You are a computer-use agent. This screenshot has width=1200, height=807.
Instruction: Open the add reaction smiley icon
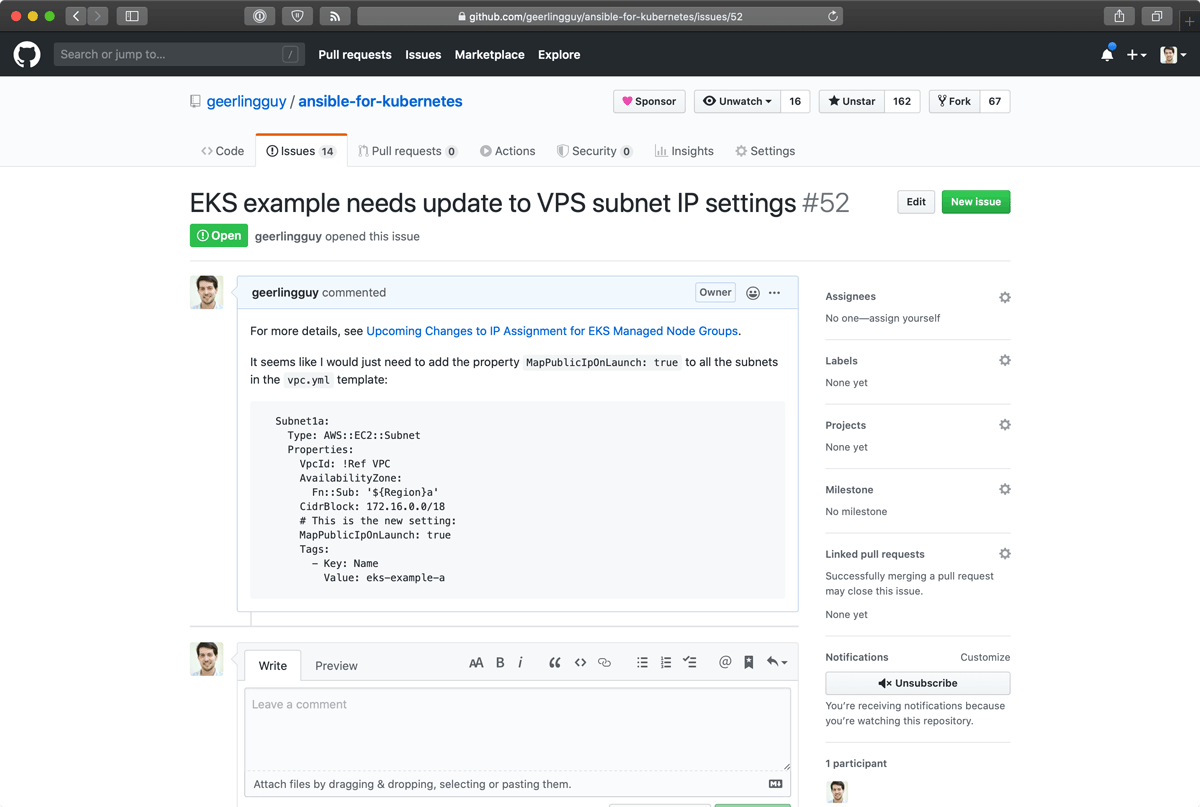753,293
